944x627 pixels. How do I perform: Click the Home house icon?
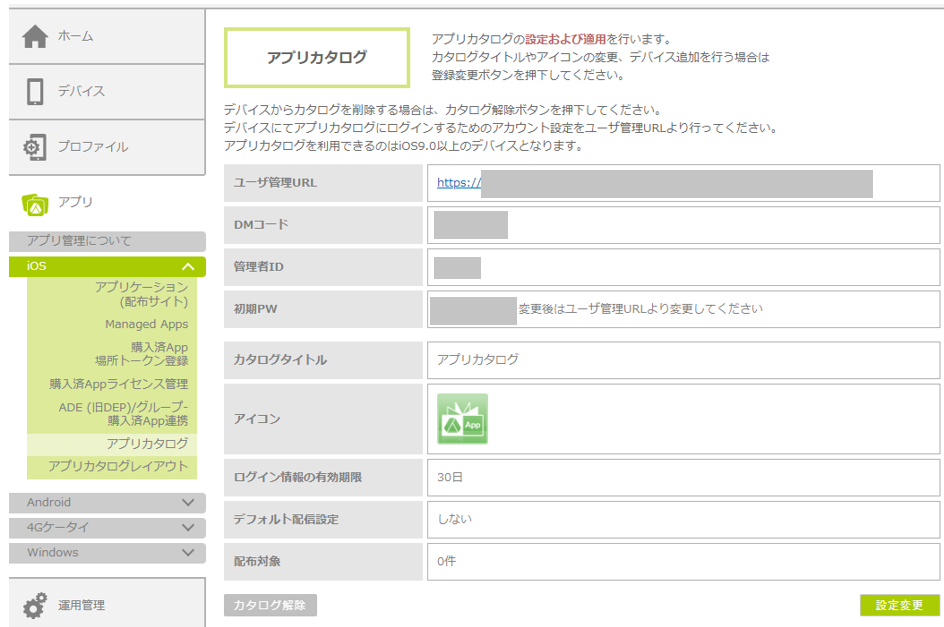coord(35,36)
